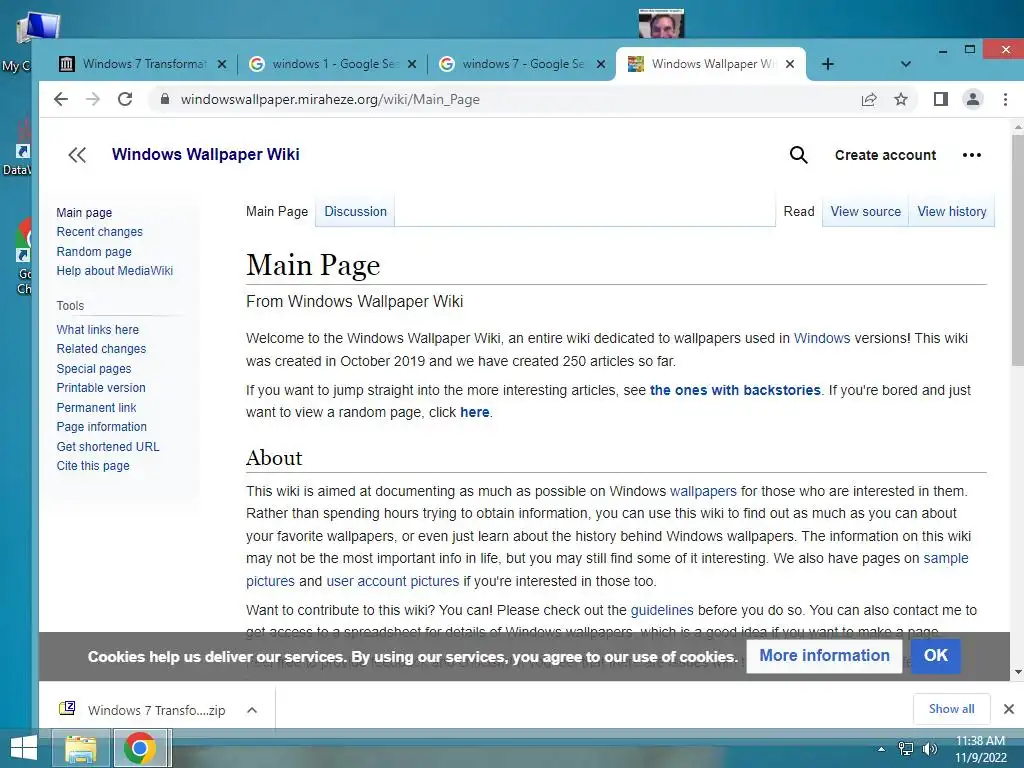
Task: Click the browser forward arrow
Action: pyautogui.click(x=93, y=99)
